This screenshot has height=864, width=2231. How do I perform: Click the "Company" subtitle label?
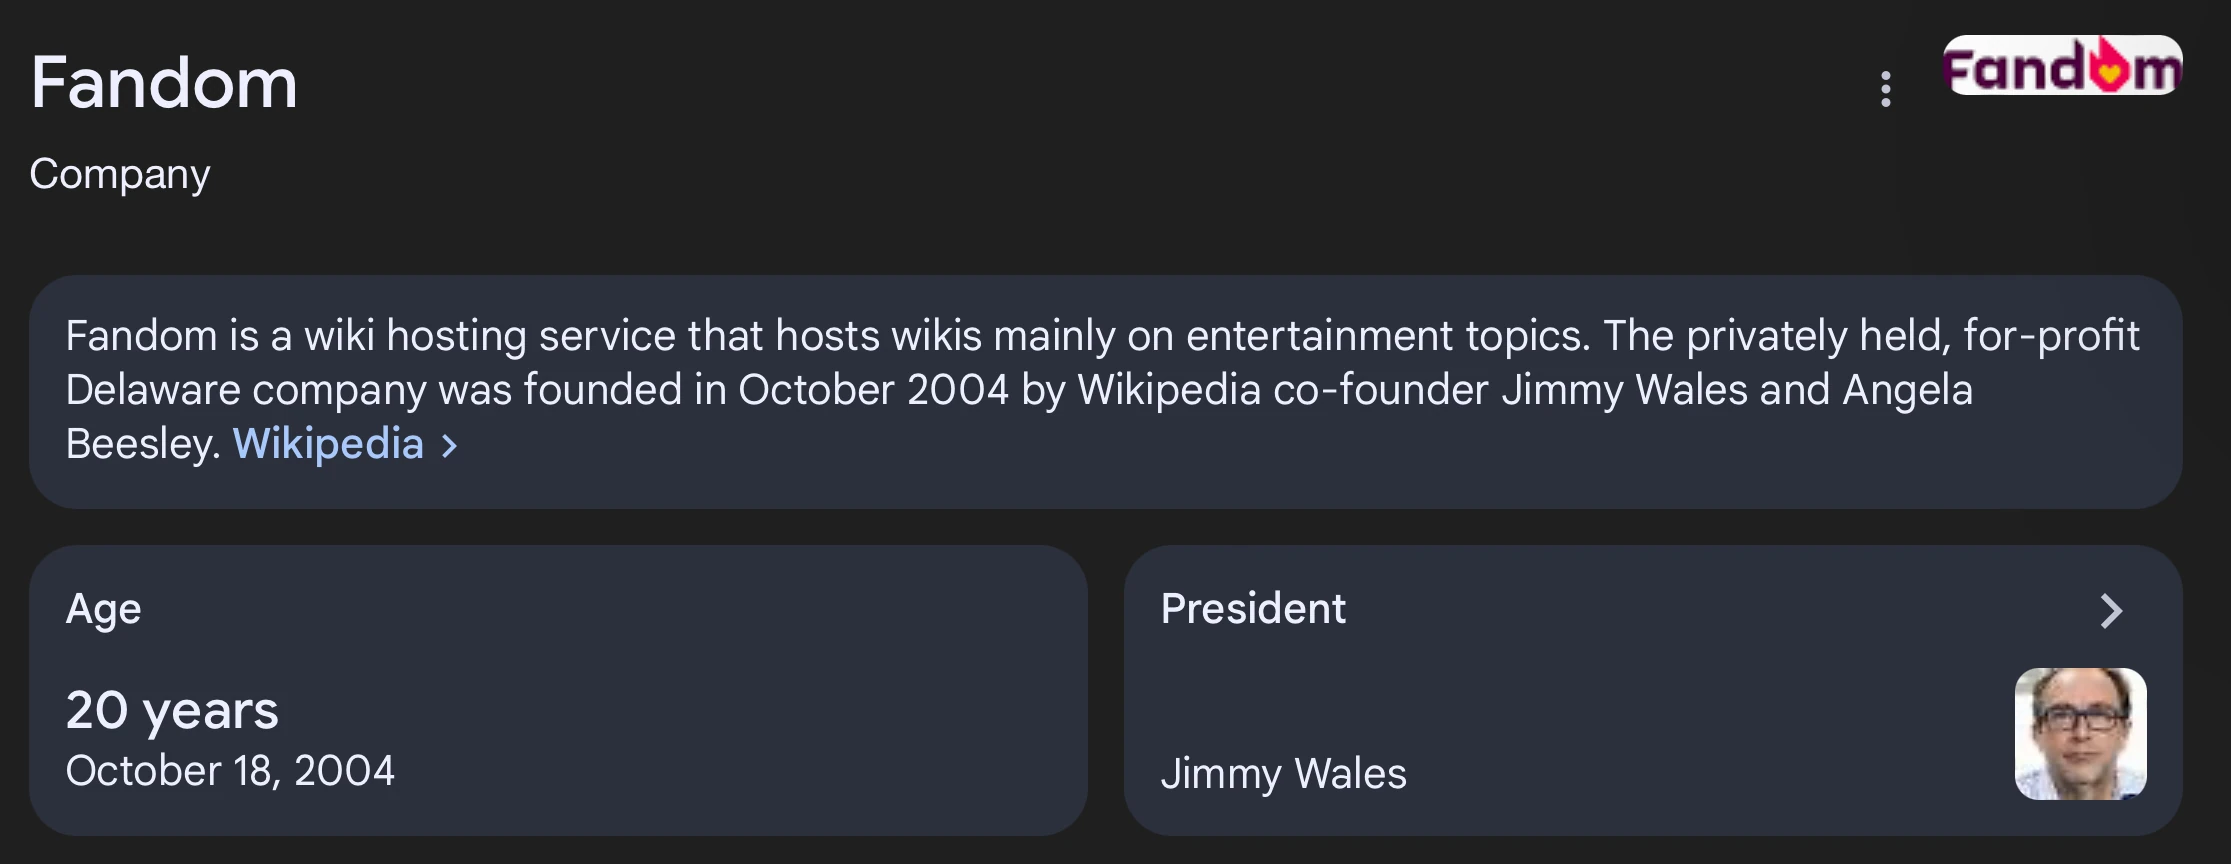(x=120, y=174)
